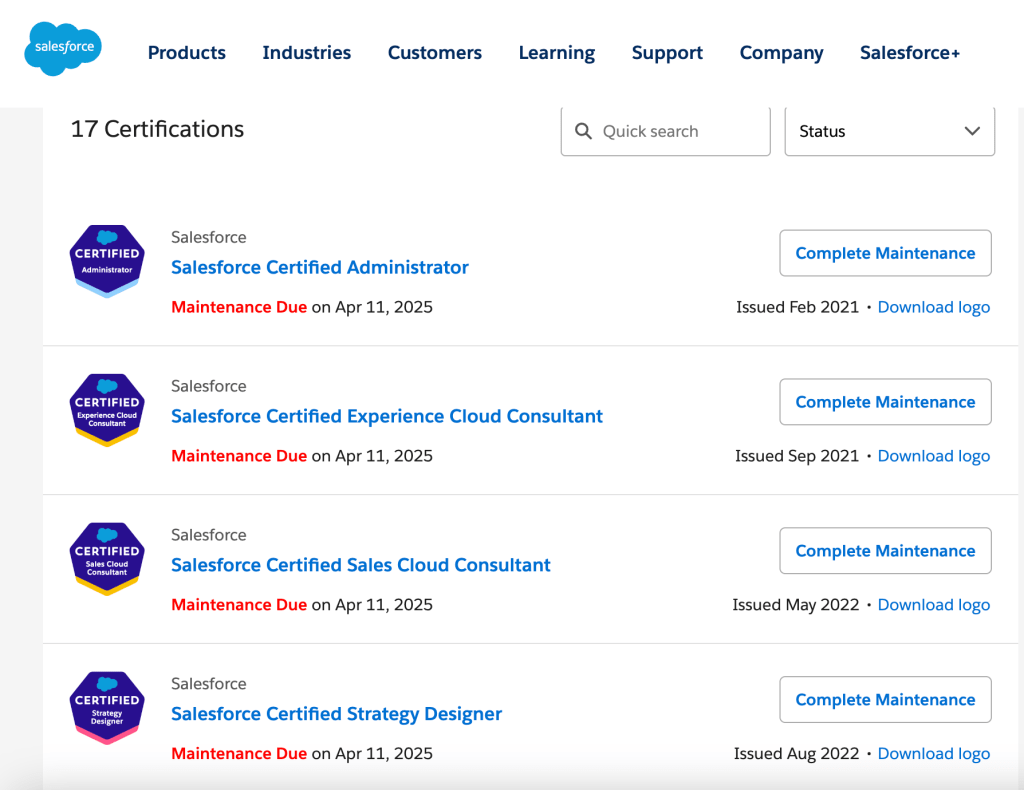Download logo for Certified Administrator
This screenshot has height=790, width=1024.
(933, 307)
